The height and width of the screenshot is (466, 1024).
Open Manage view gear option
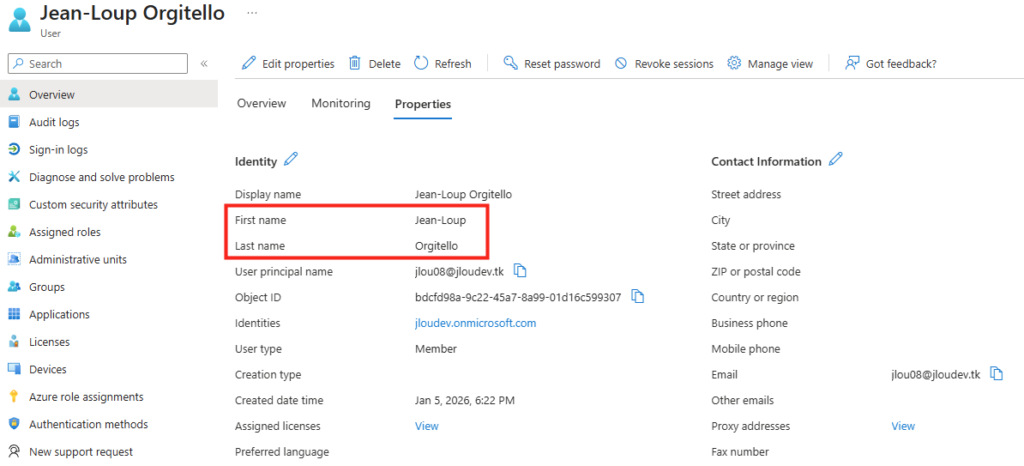point(770,63)
